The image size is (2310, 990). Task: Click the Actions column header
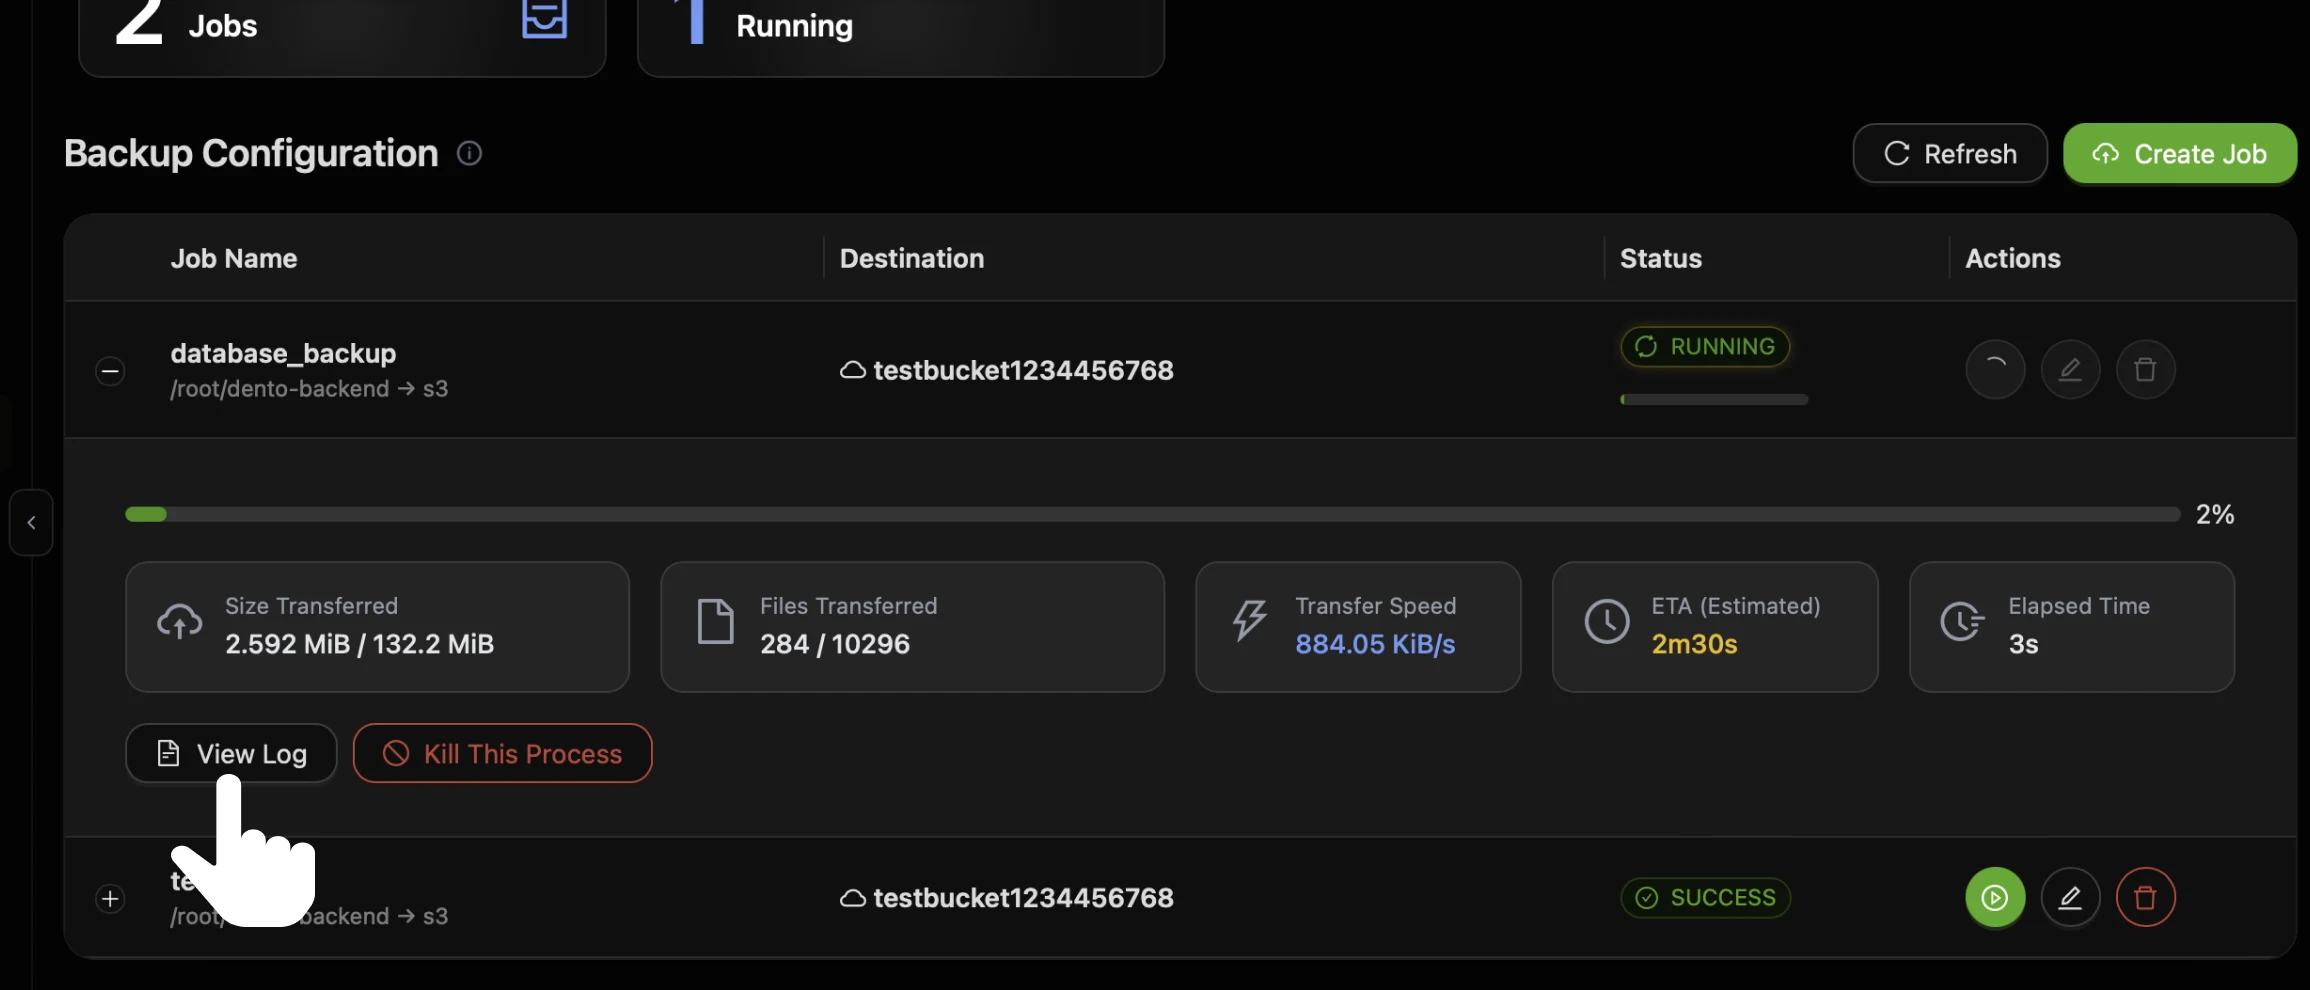click(2013, 258)
